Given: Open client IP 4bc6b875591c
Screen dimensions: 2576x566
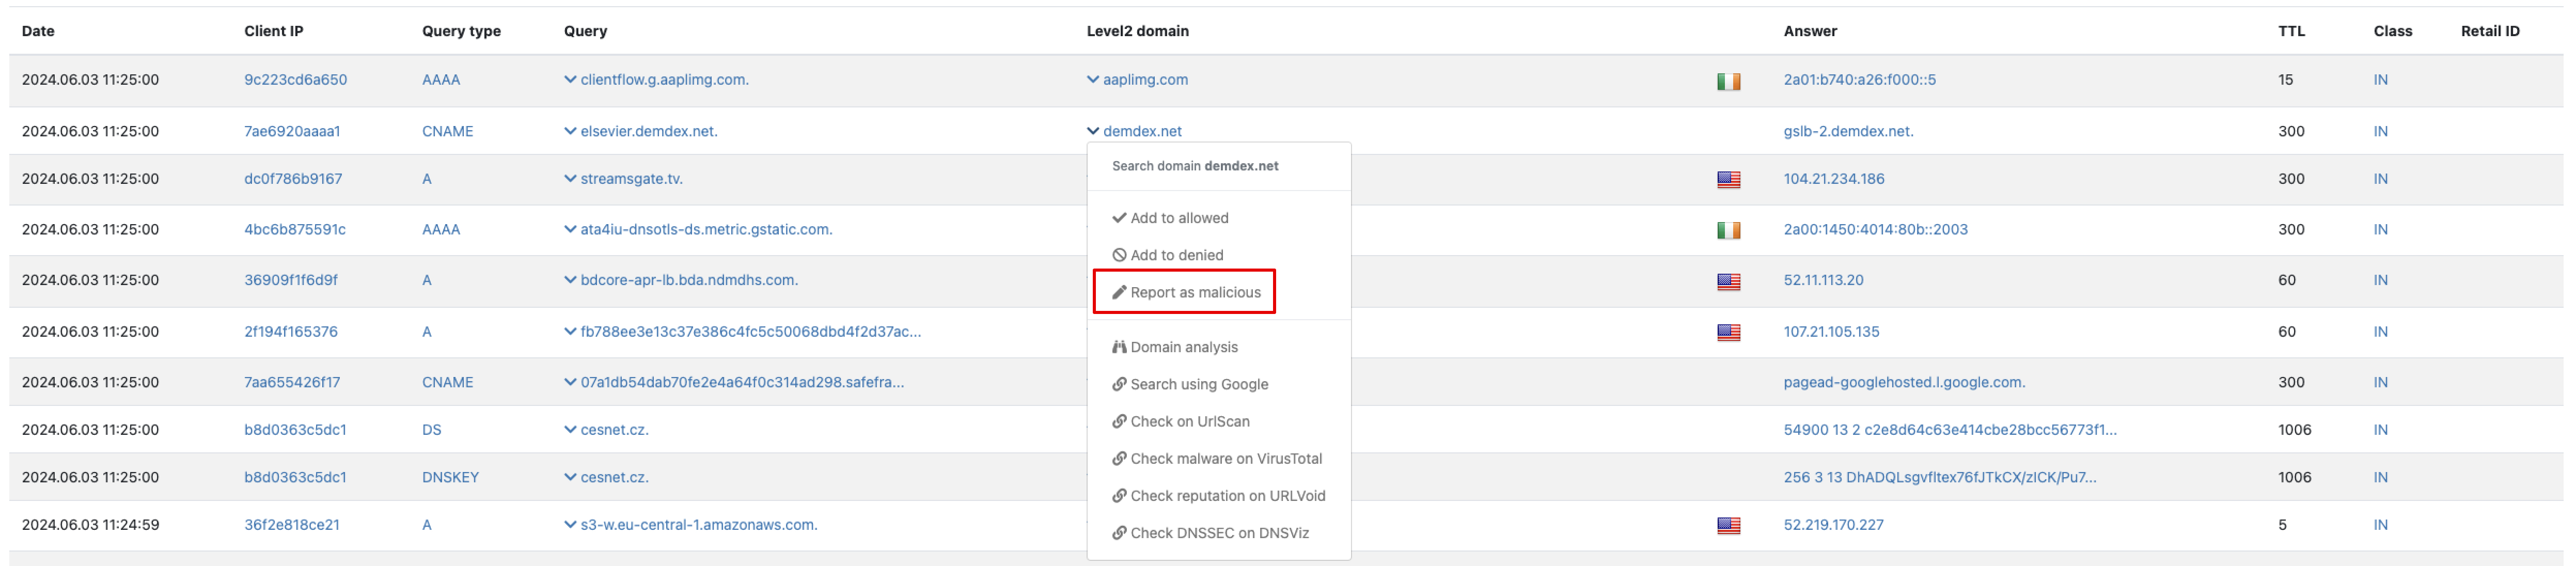Looking at the screenshot, I should pyautogui.click(x=295, y=229).
